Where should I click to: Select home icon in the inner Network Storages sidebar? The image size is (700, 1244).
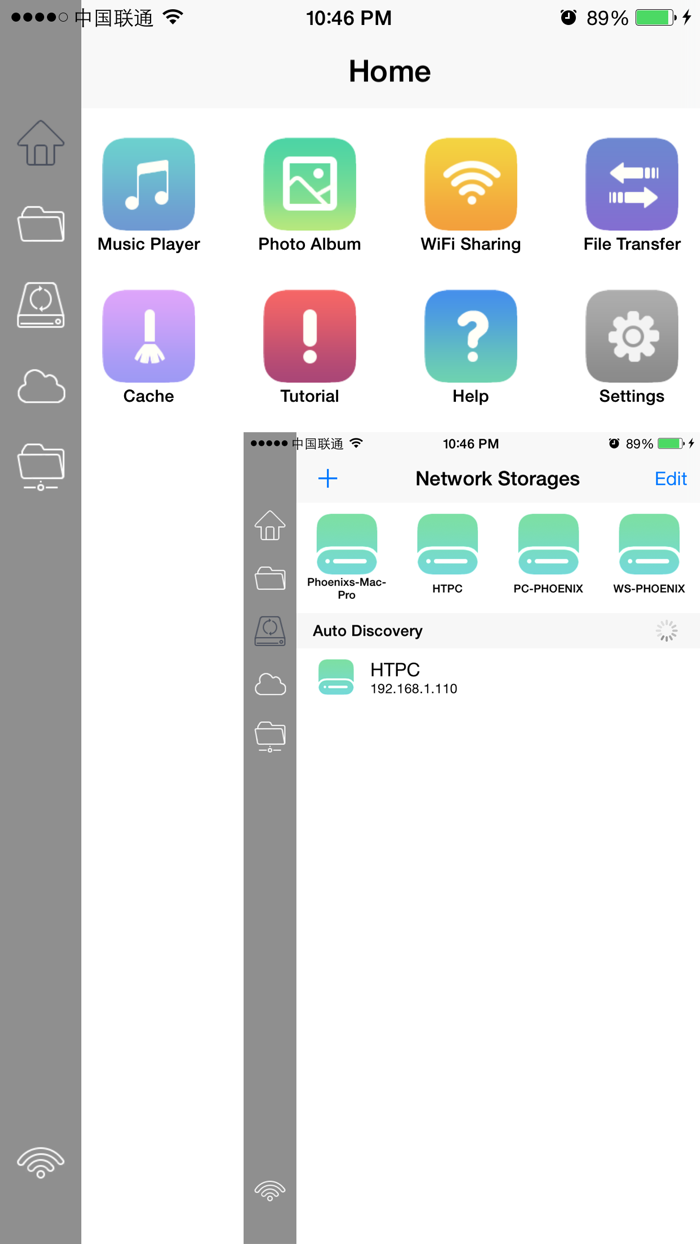[270, 524]
